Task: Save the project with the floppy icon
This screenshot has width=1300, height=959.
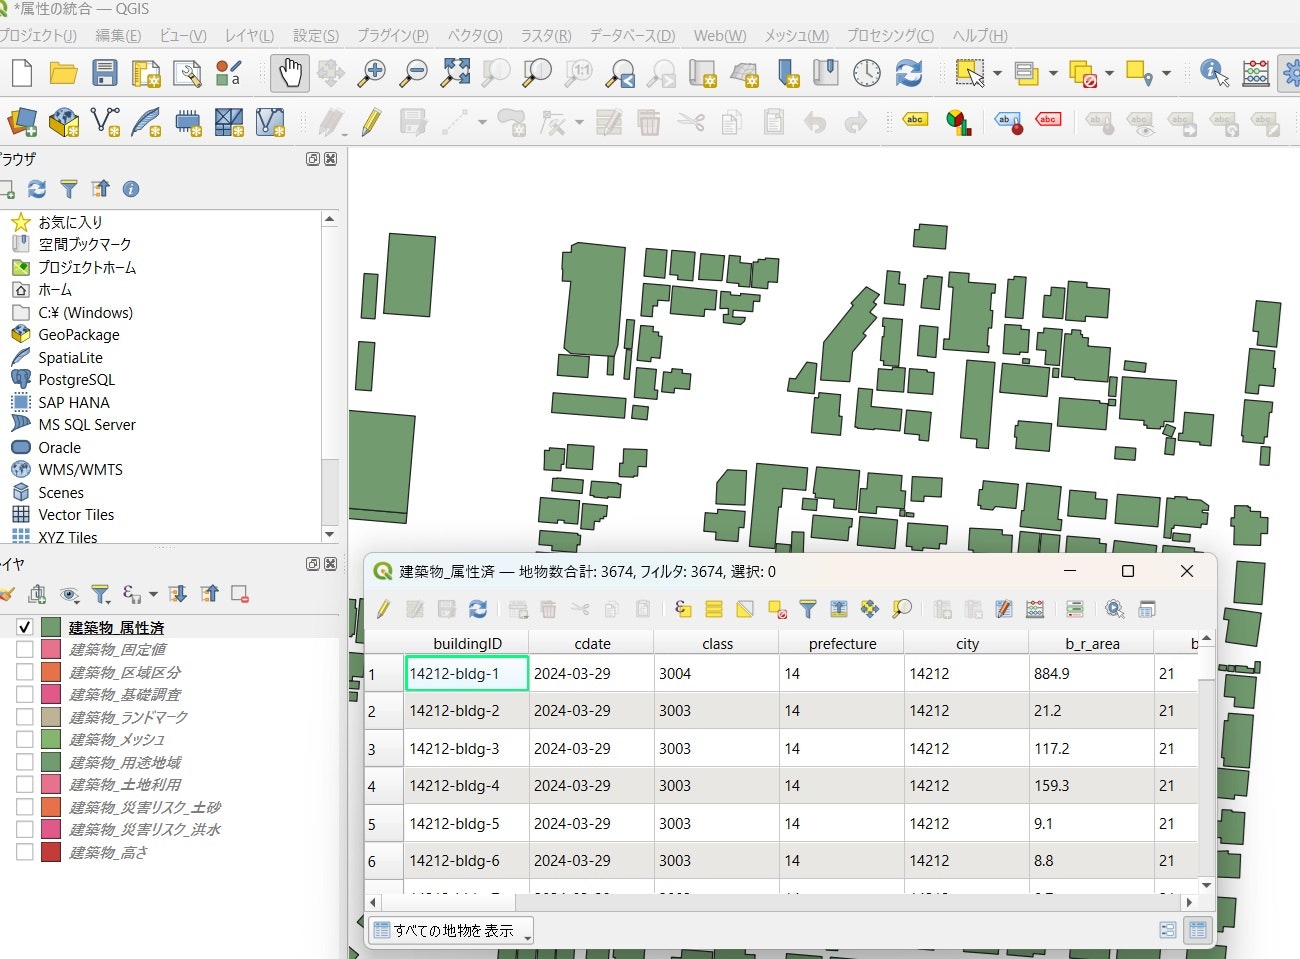Action: 104,73
